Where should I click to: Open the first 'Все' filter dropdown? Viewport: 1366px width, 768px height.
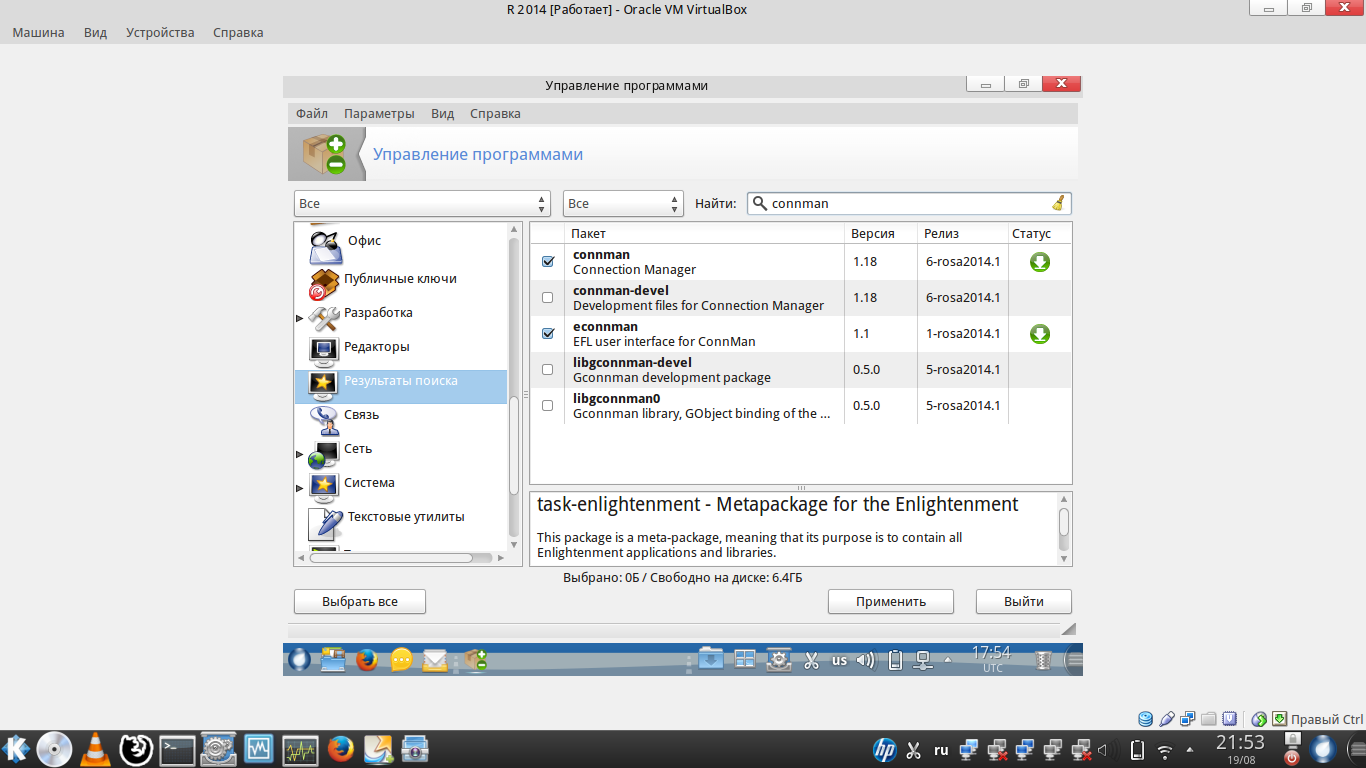(422, 204)
